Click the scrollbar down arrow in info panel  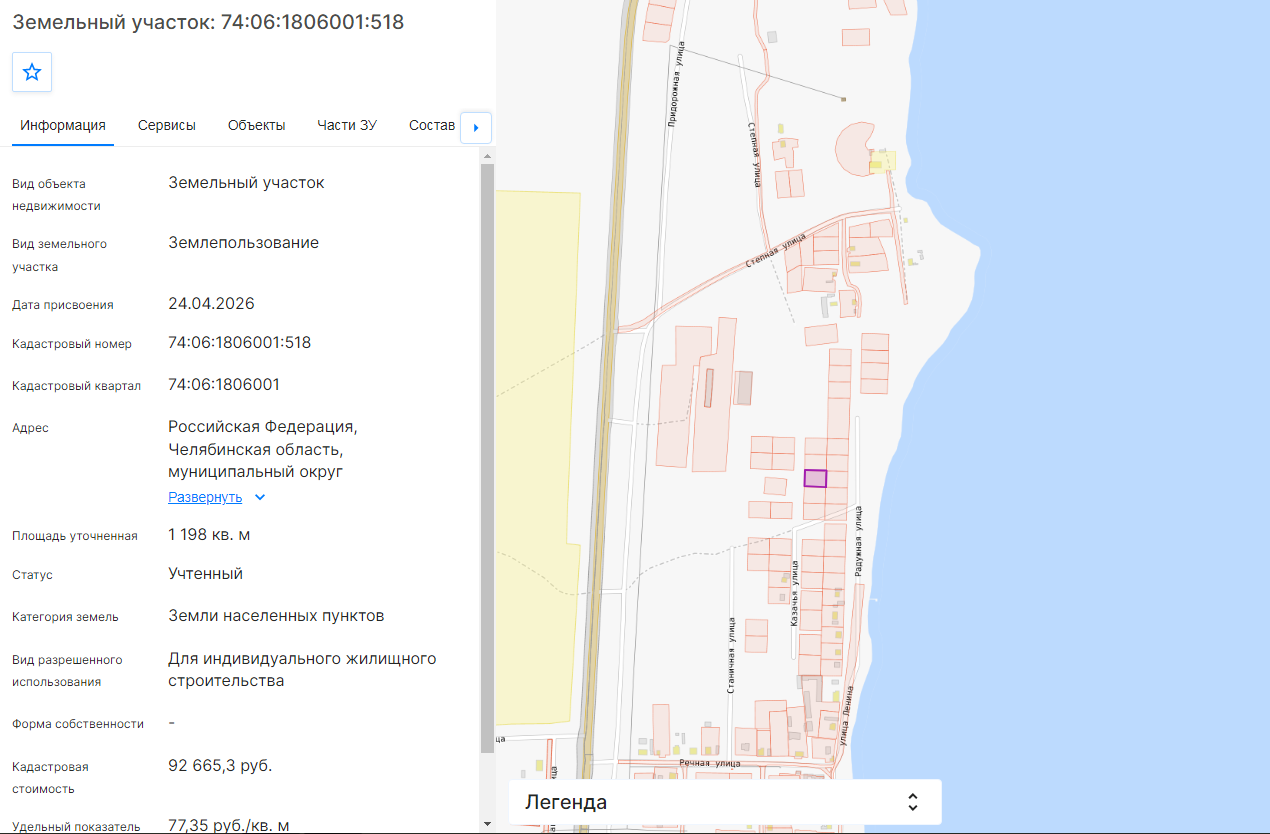pyautogui.click(x=487, y=824)
